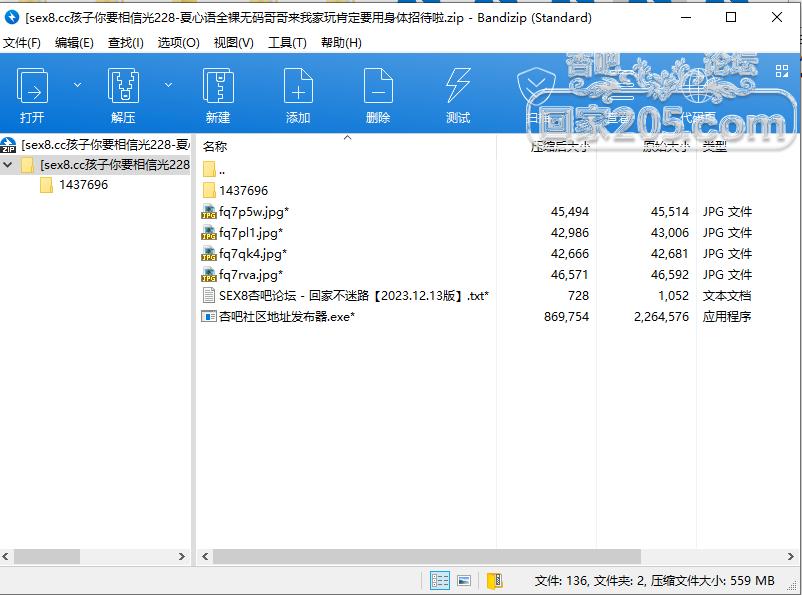Click the folder icon of 1437696 in list

point(209,190)
